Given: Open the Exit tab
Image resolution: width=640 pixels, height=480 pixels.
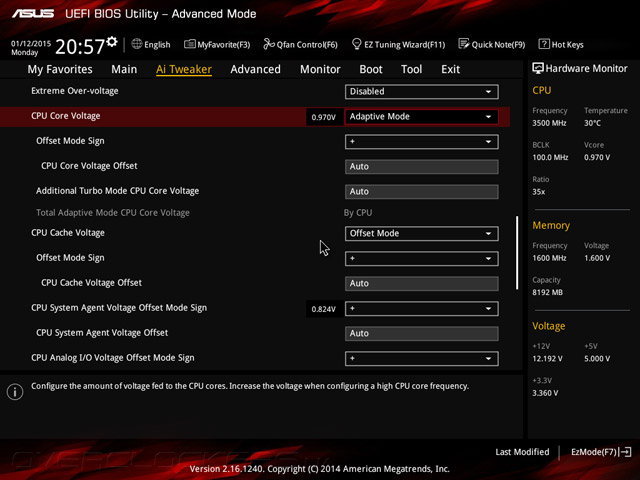Looking at the screenshot, I should tap(450, 69).
